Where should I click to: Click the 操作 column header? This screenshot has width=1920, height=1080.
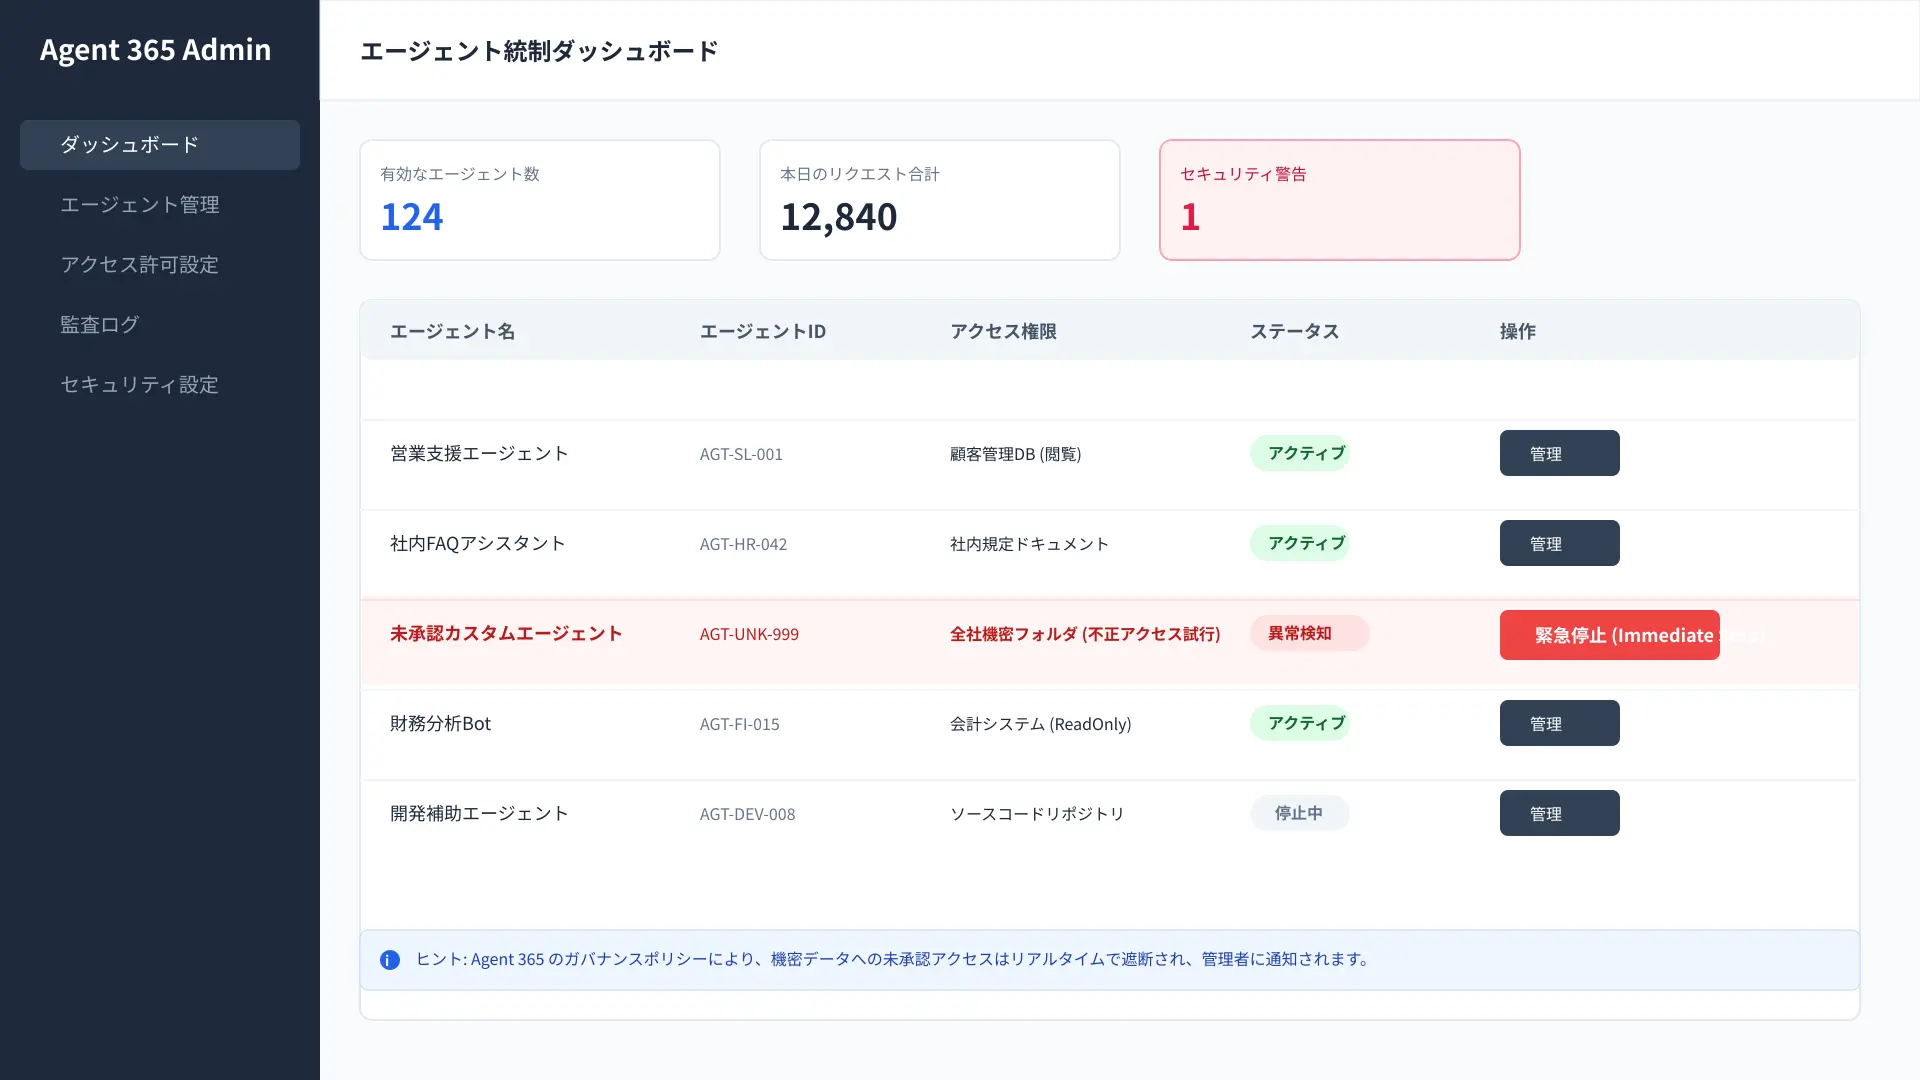[1517, 331]
